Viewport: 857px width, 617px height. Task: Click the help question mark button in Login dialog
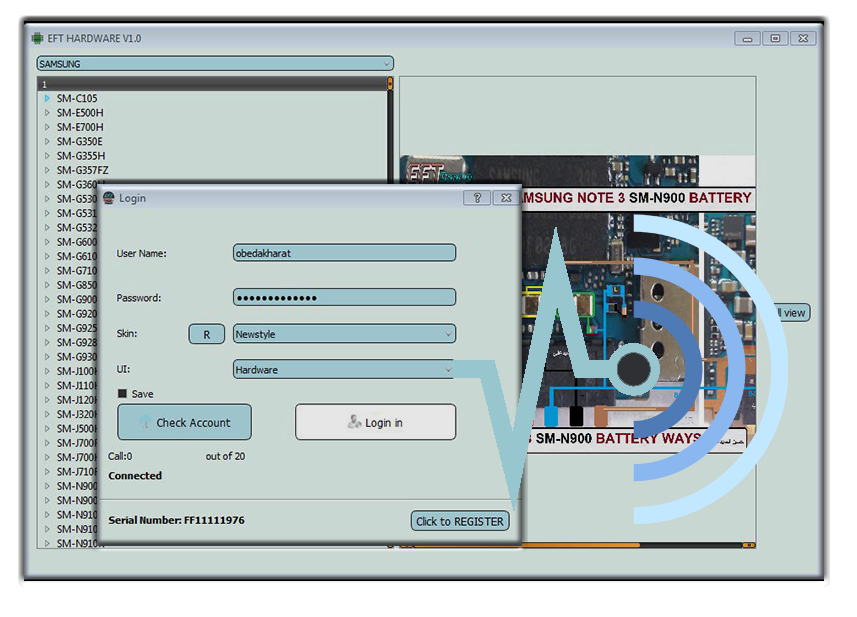477,198
